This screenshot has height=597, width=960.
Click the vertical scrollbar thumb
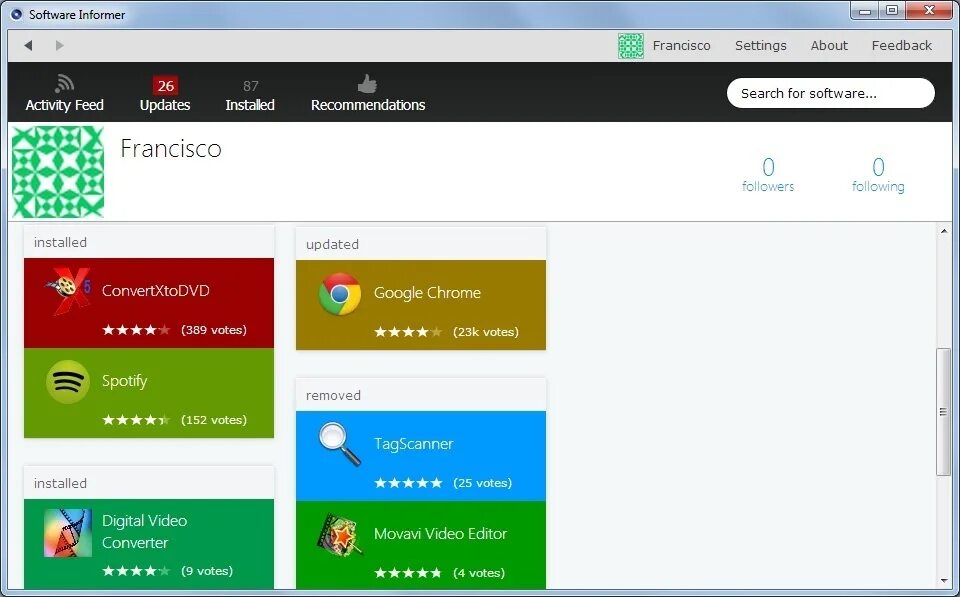point(943,411)
